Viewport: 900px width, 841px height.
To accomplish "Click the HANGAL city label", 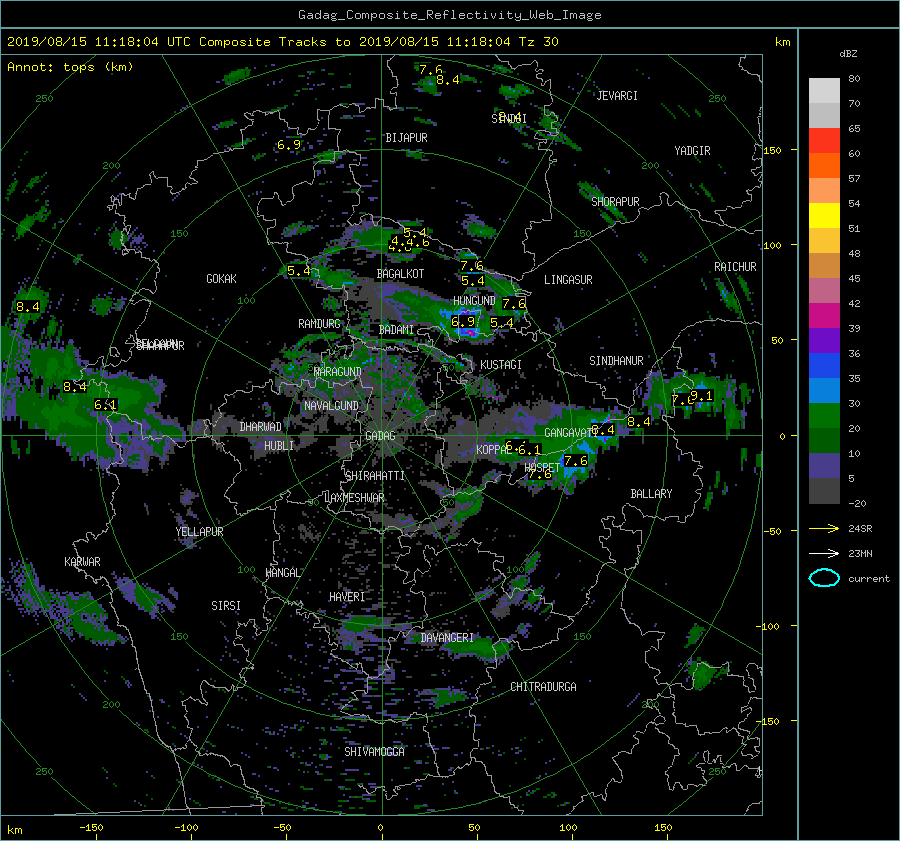I will click(283, 573).
